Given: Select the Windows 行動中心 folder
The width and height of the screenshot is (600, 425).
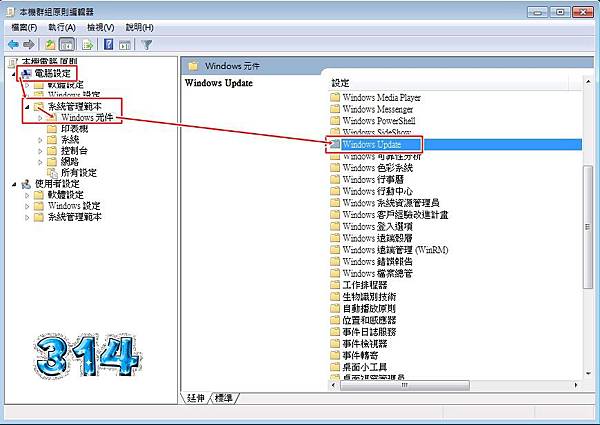Looking at the screenshot, I should pos(378,191).
